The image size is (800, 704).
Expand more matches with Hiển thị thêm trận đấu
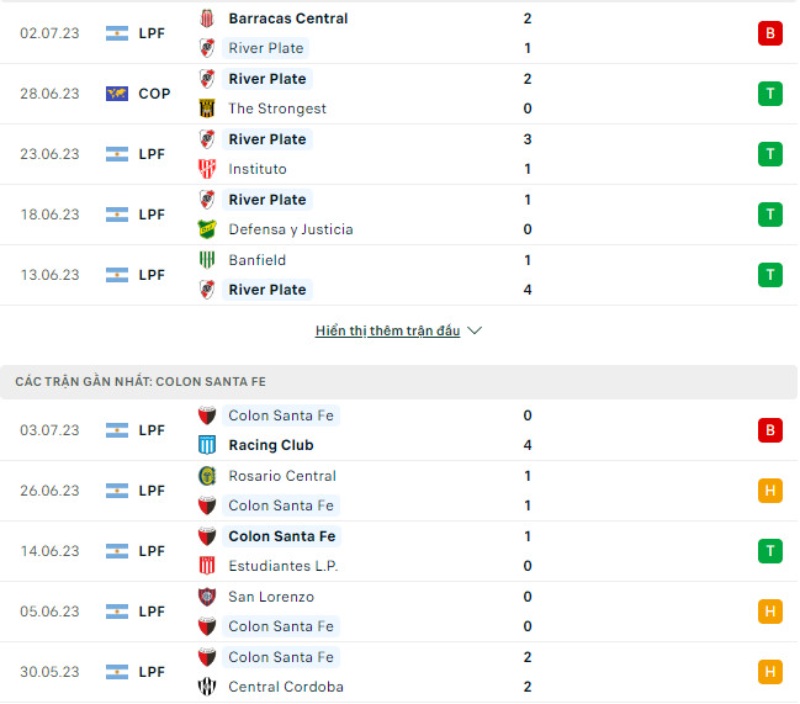click(386, 330)
